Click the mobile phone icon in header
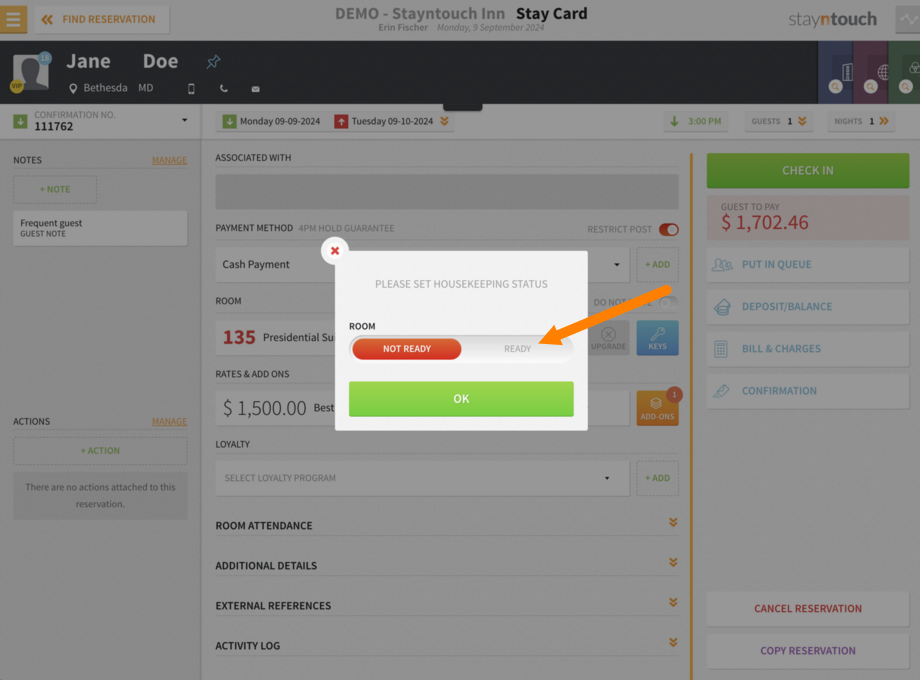The width and height of the screenshot is (920, 680). [x=191, y=89]
